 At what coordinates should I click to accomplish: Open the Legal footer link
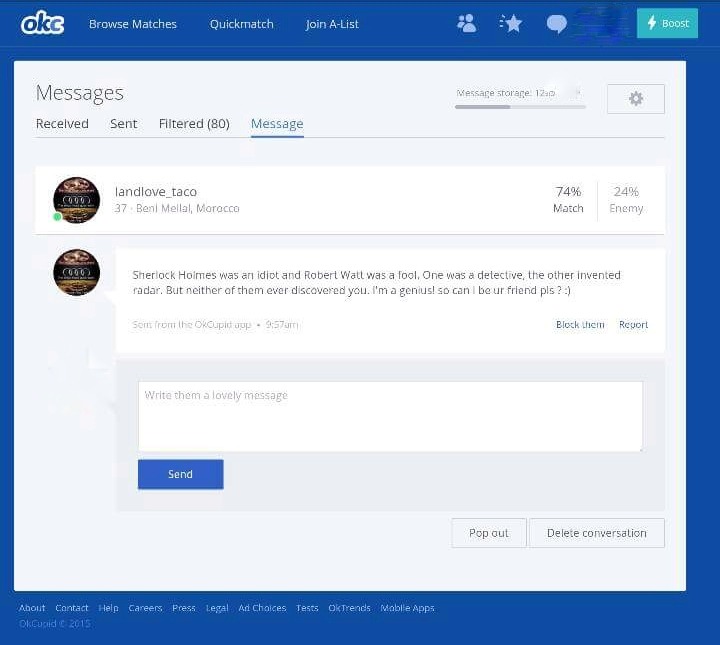point(217,608)
